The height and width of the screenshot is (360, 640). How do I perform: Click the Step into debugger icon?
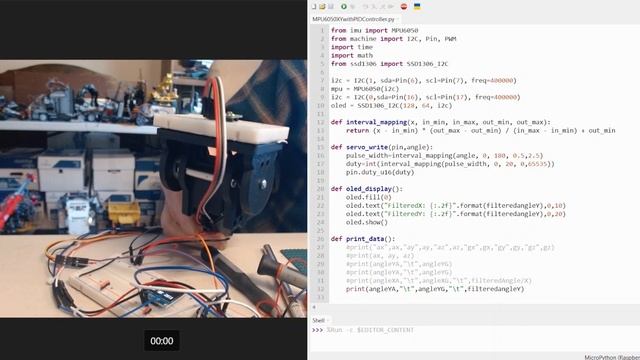(x=374, y=7)
